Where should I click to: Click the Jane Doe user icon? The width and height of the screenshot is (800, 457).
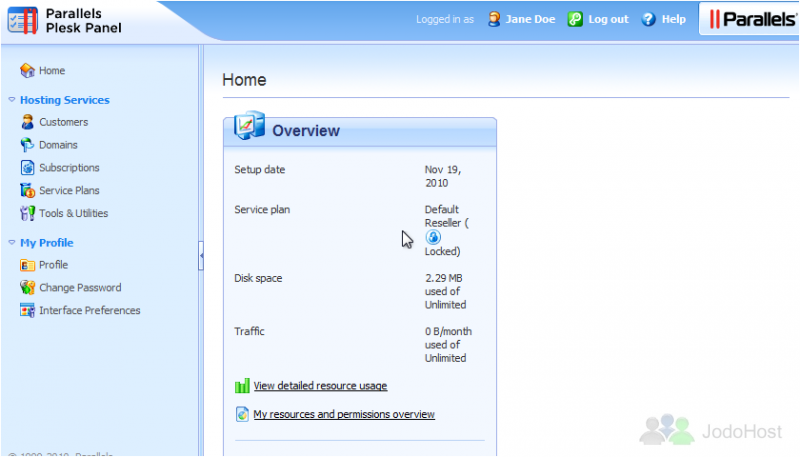pos(494,19)
